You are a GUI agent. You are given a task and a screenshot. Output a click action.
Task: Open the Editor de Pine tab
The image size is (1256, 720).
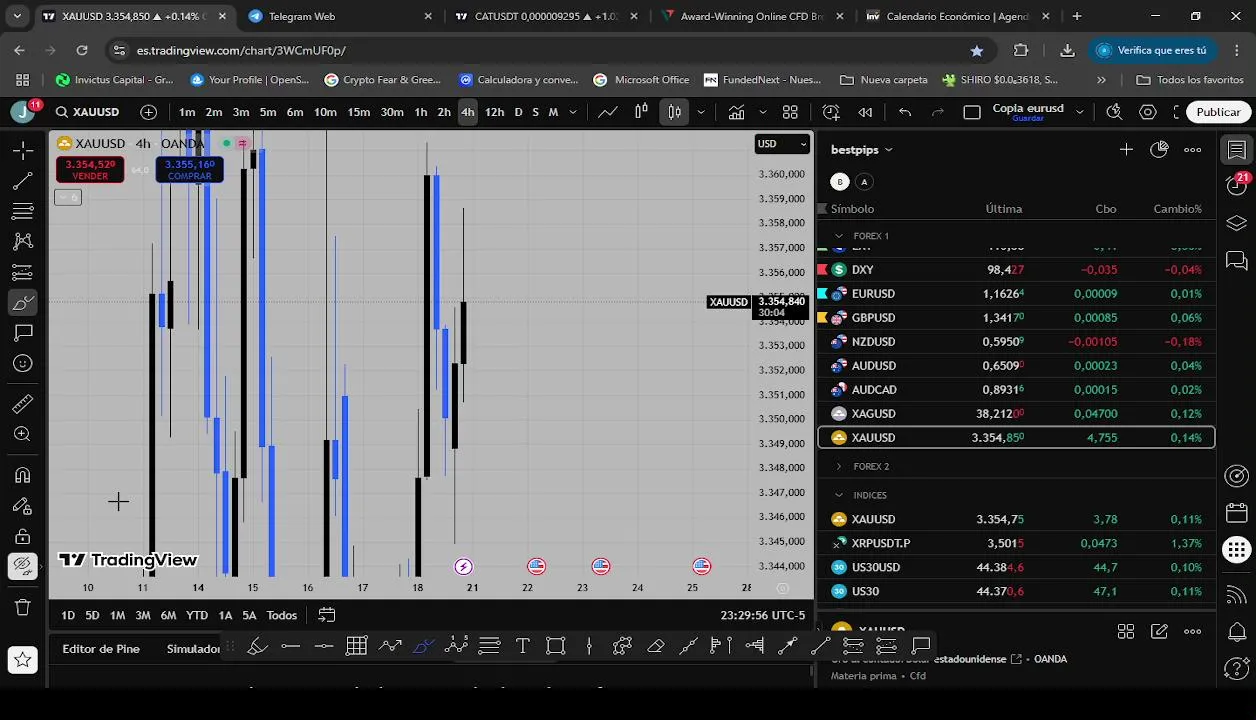pyautogui.click(x=101, y=649)
